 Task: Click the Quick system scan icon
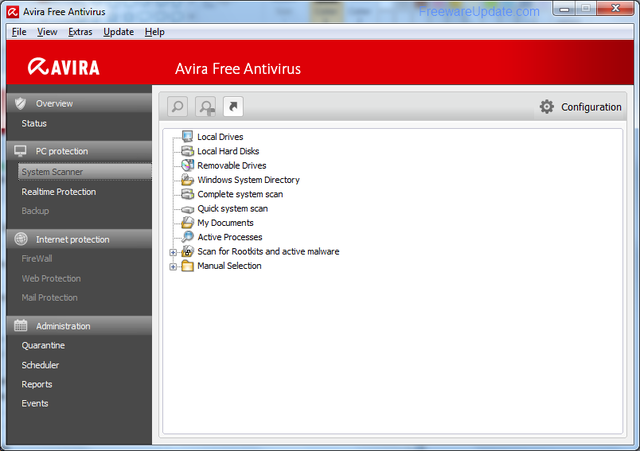187,209
